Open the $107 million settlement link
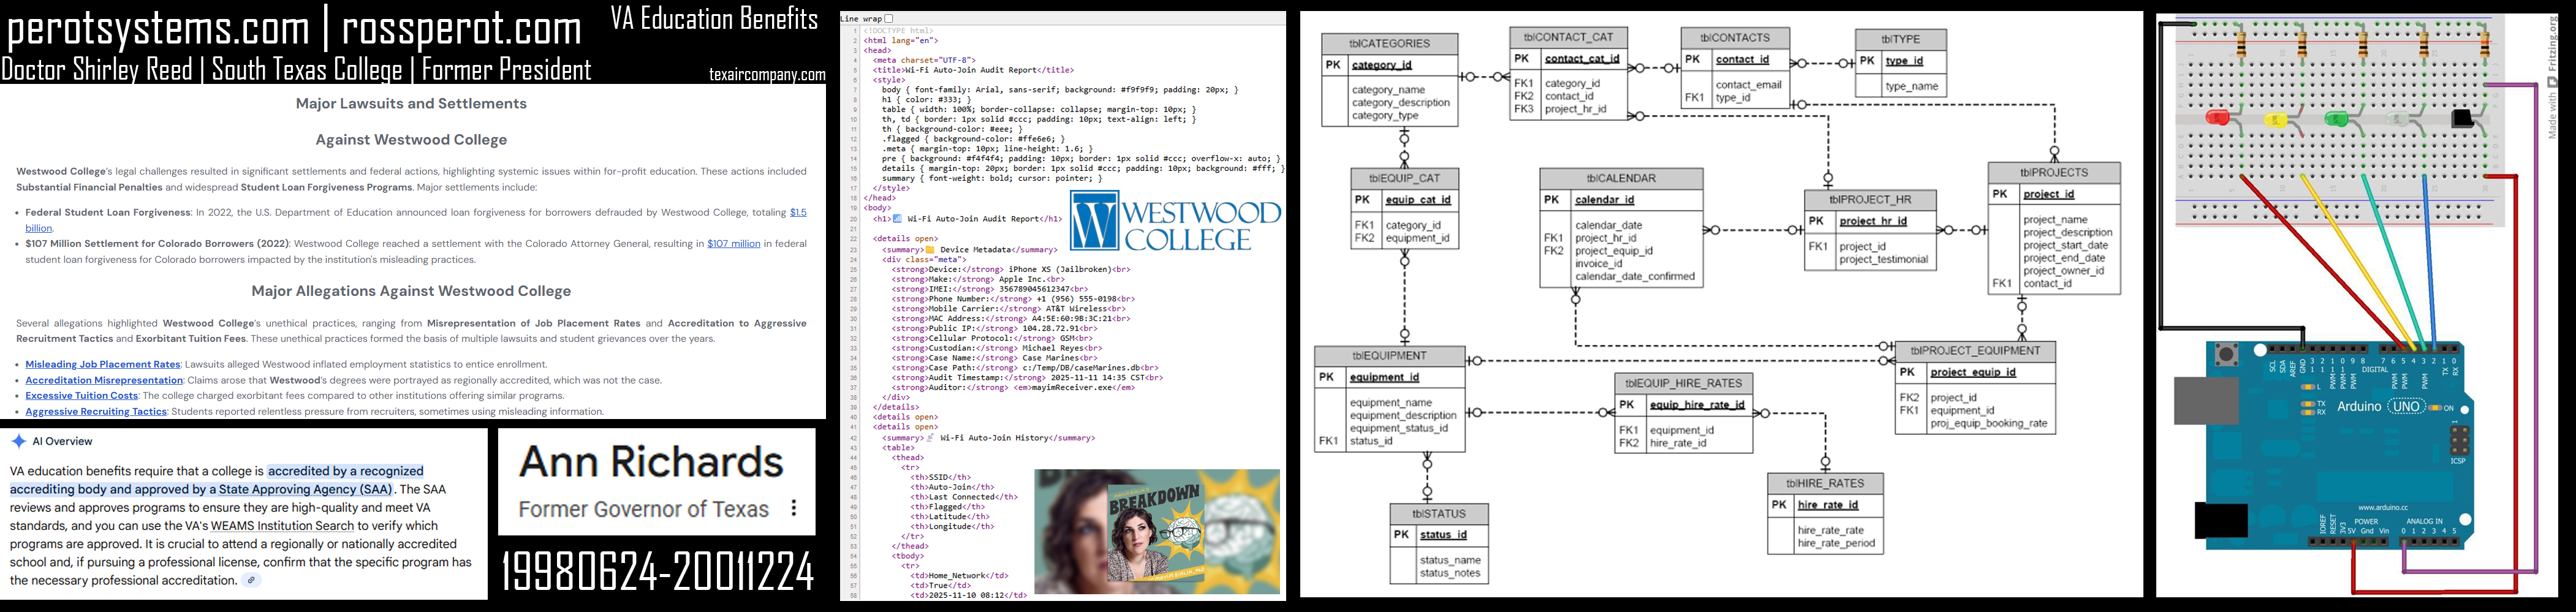The height and width of the screenshot is (612, 2576). click(733, 244)
